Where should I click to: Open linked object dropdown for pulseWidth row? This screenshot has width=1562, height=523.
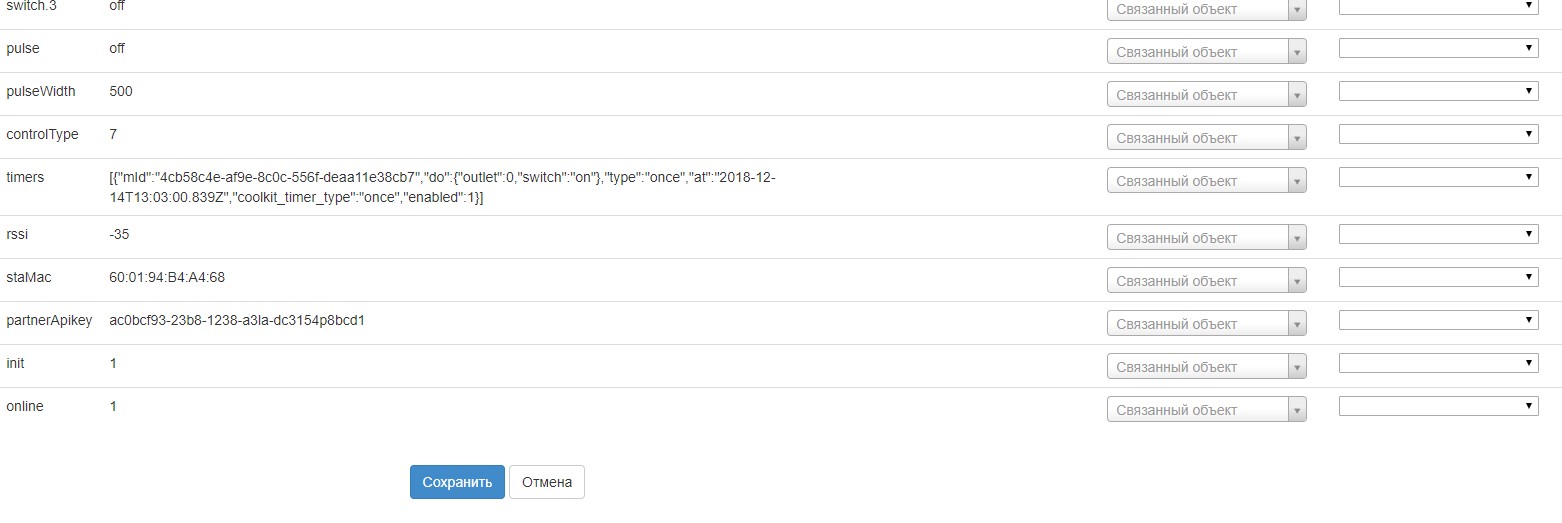point(1206,95)
